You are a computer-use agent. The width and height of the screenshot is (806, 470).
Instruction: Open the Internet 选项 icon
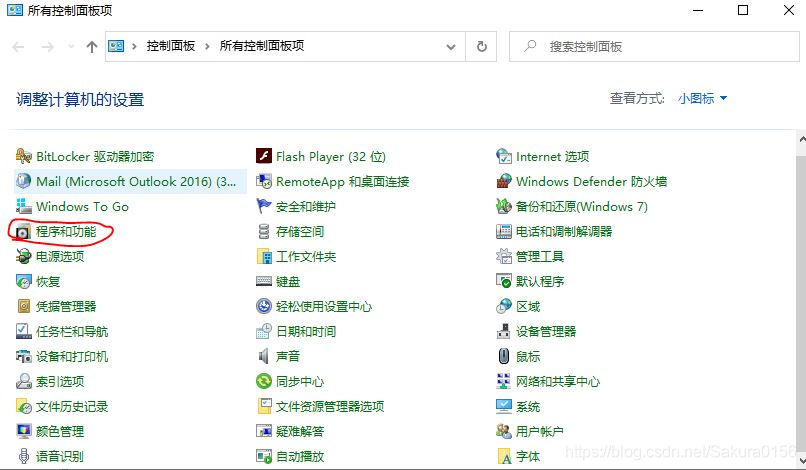[504, 156]
